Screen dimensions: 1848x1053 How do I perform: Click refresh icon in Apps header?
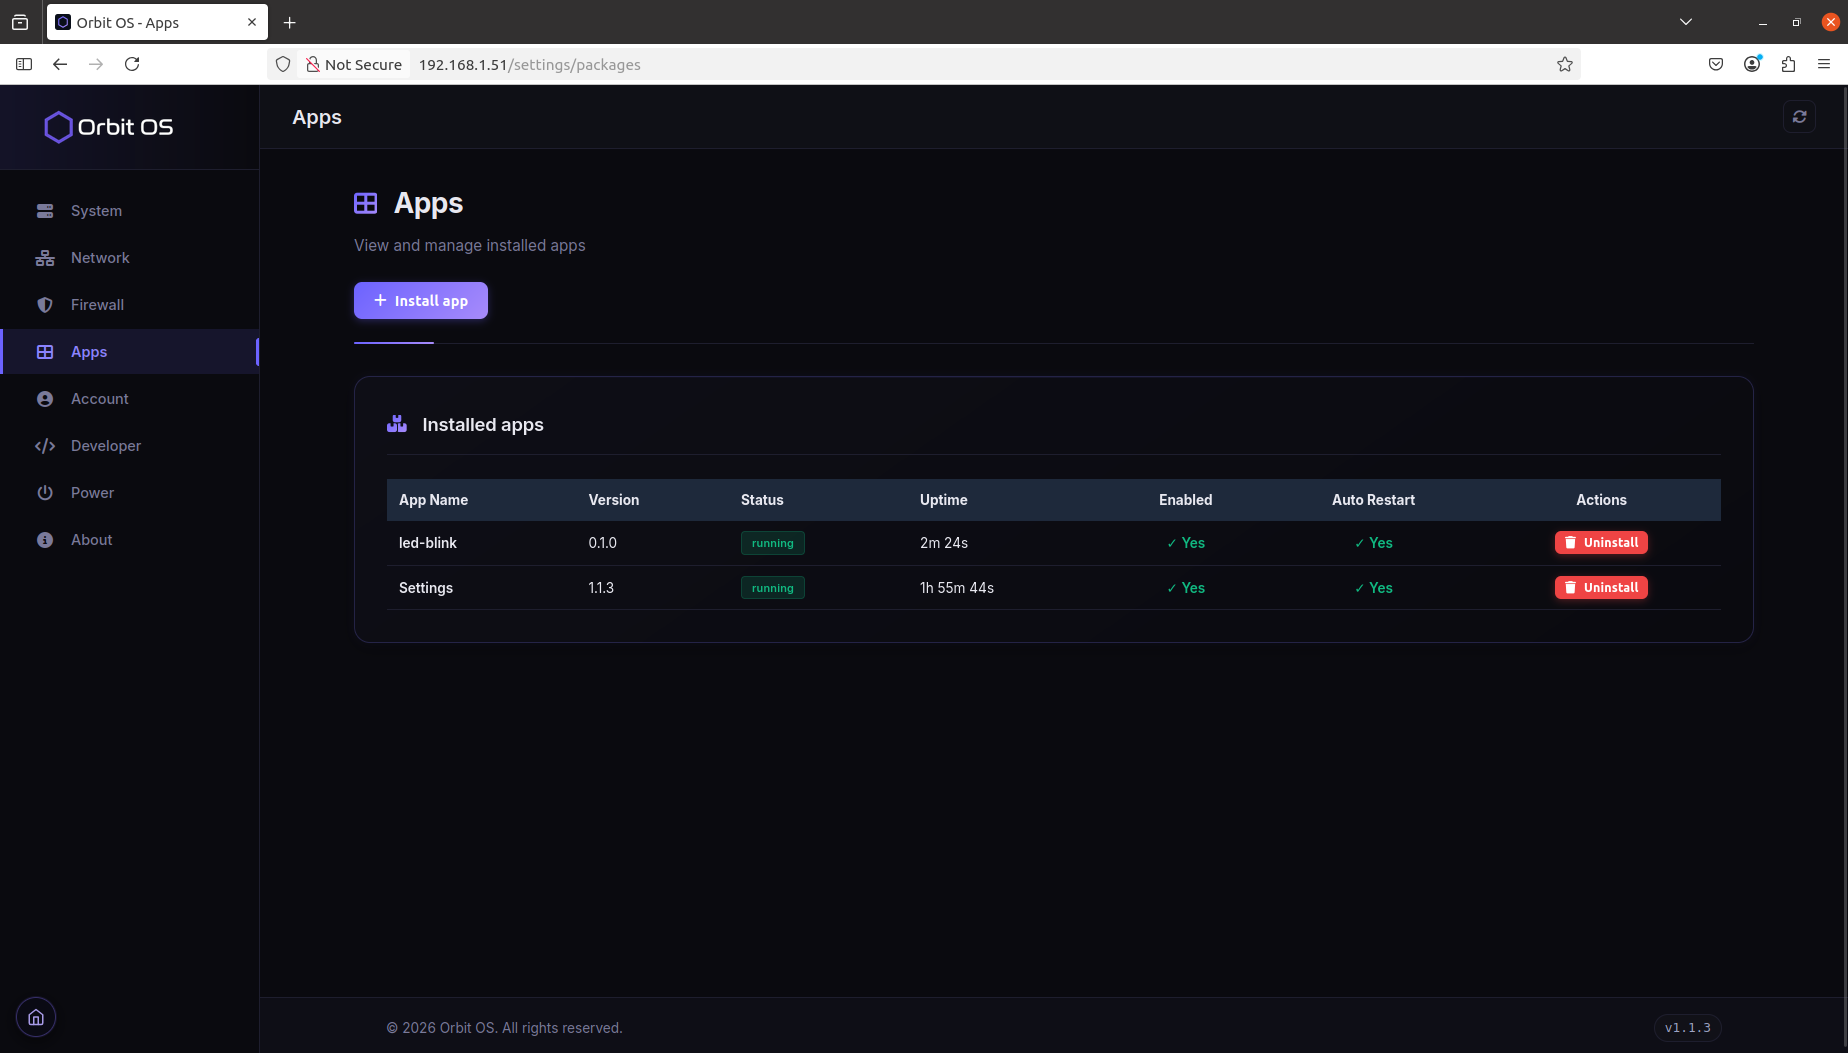point(1800,117)
